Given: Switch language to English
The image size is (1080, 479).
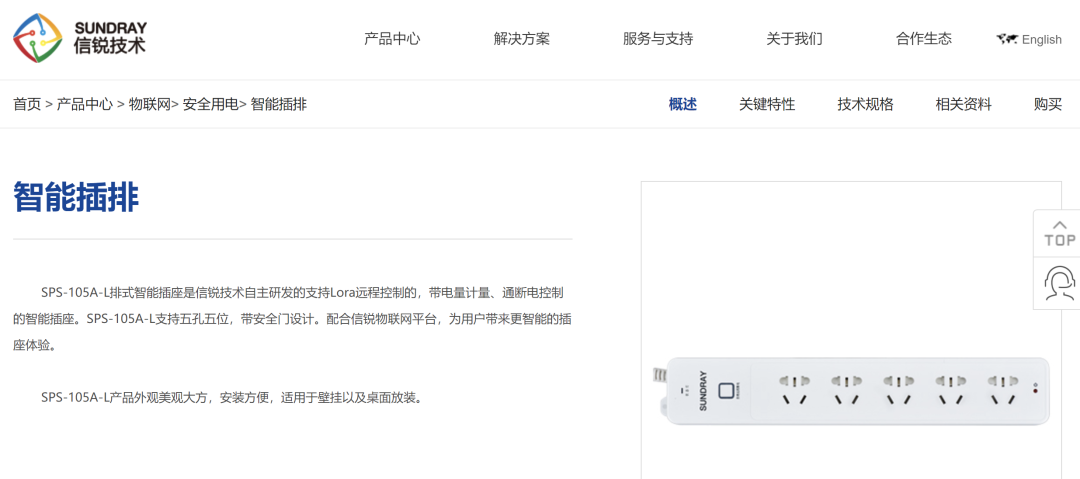Looking at the screenshot, I should (1041, 39).
